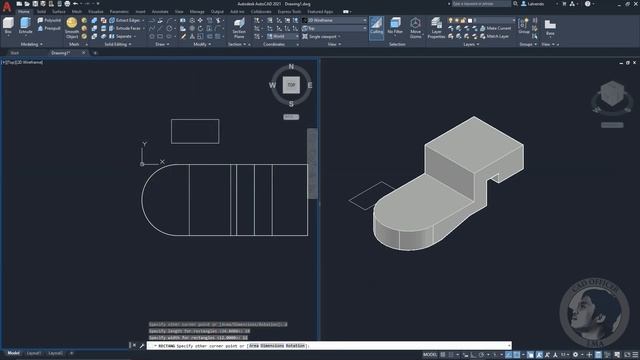
Task: Switch to the Solid ribbon tab
Action: pyautogui.click(x=41, y=12)
